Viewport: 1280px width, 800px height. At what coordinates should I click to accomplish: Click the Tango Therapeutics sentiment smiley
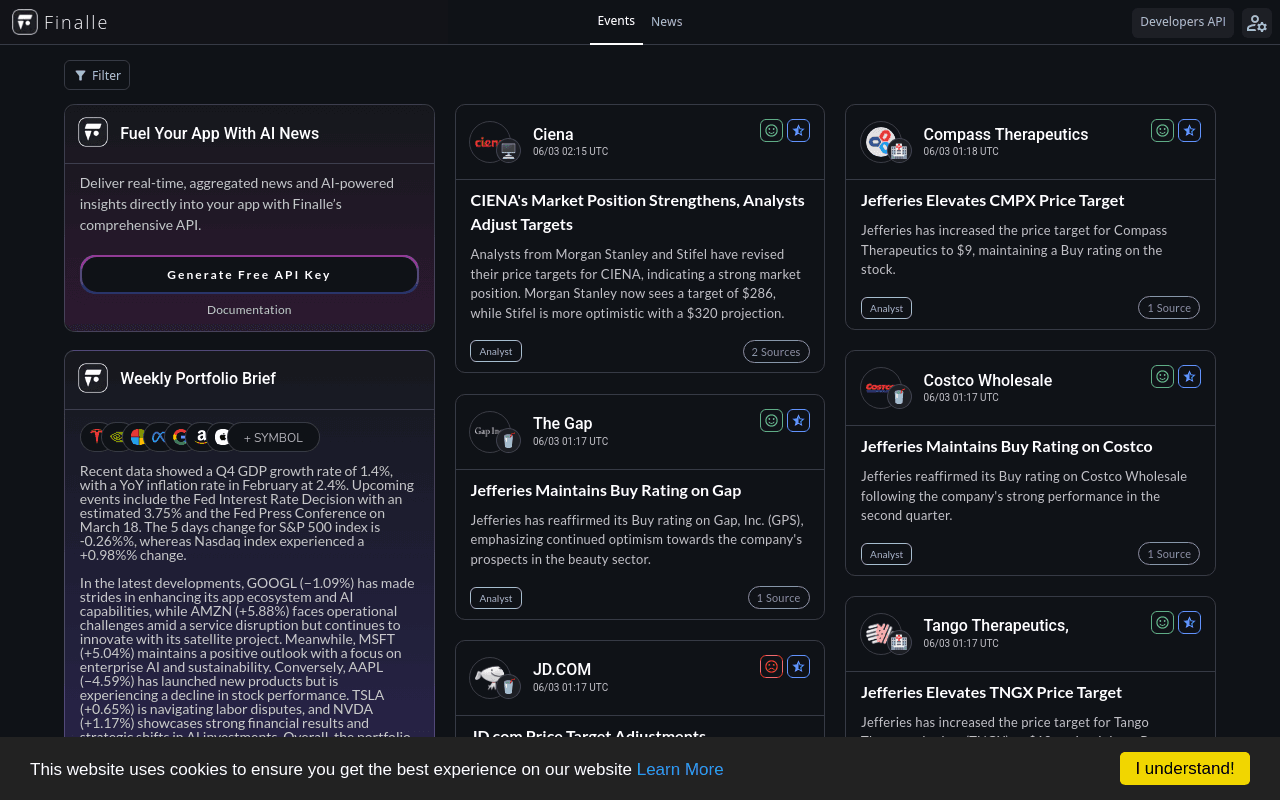click(x=1162, y=622)
